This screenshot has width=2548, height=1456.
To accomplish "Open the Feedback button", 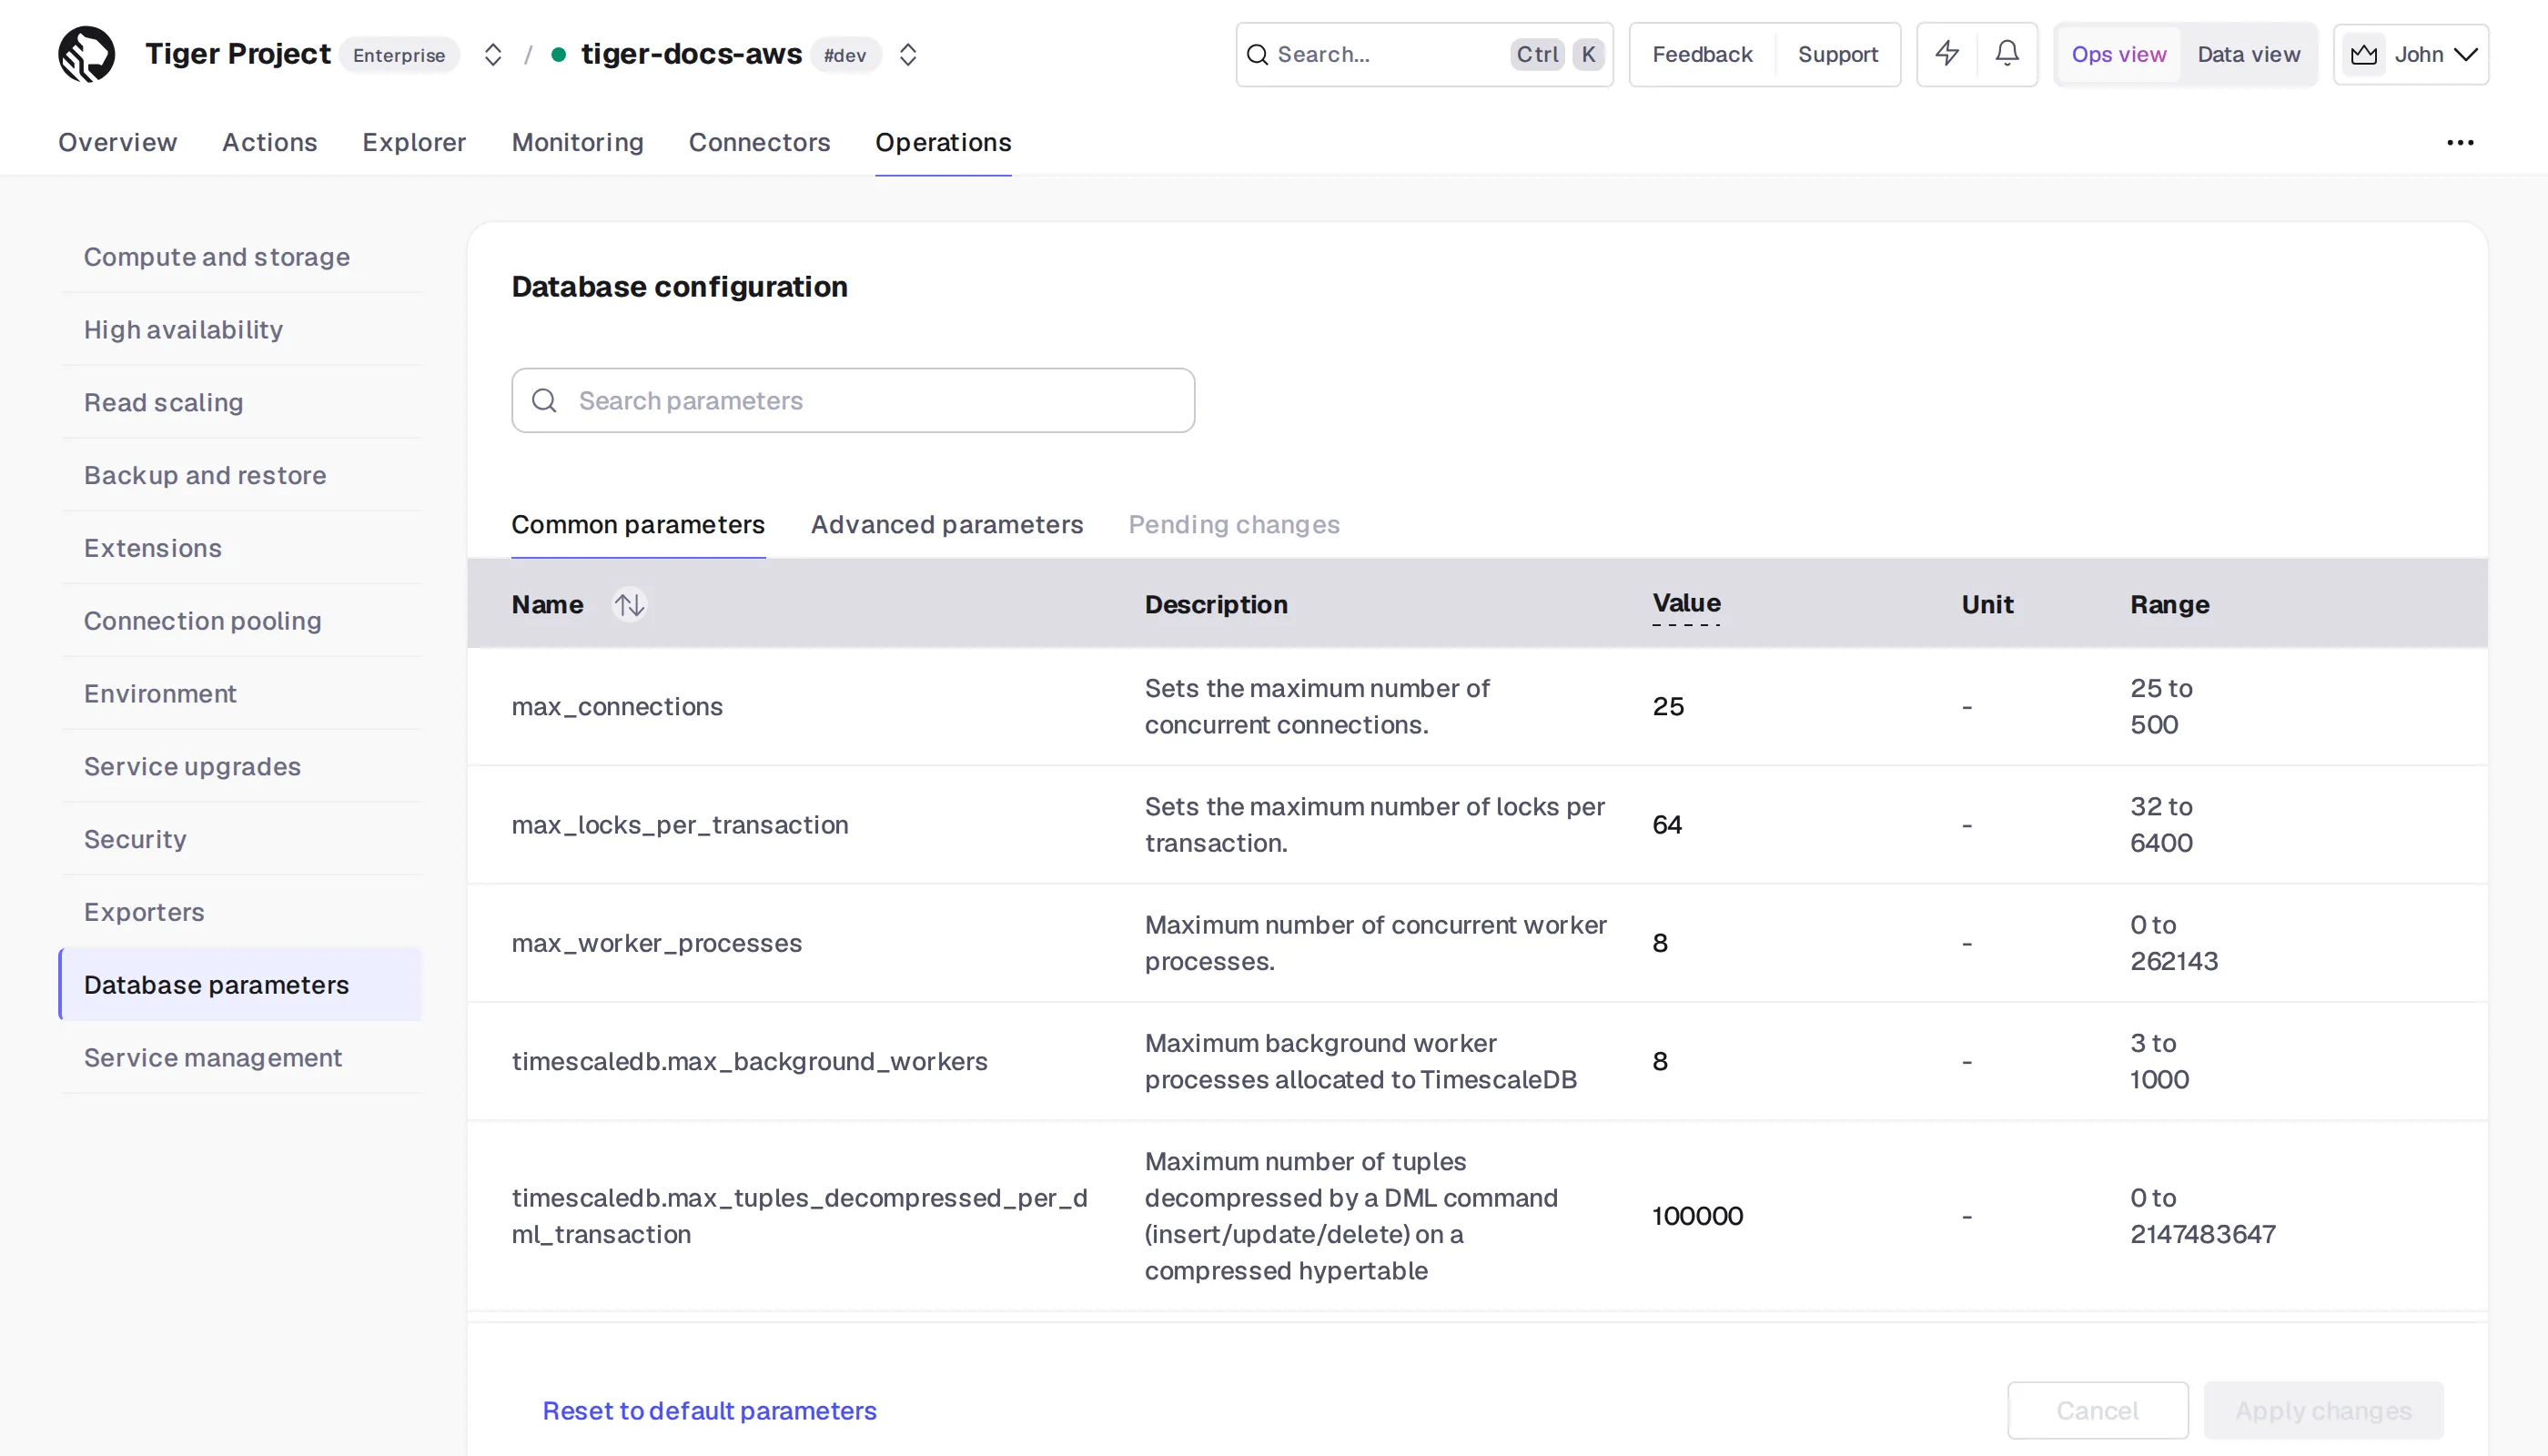I will tap(1702, 55).
